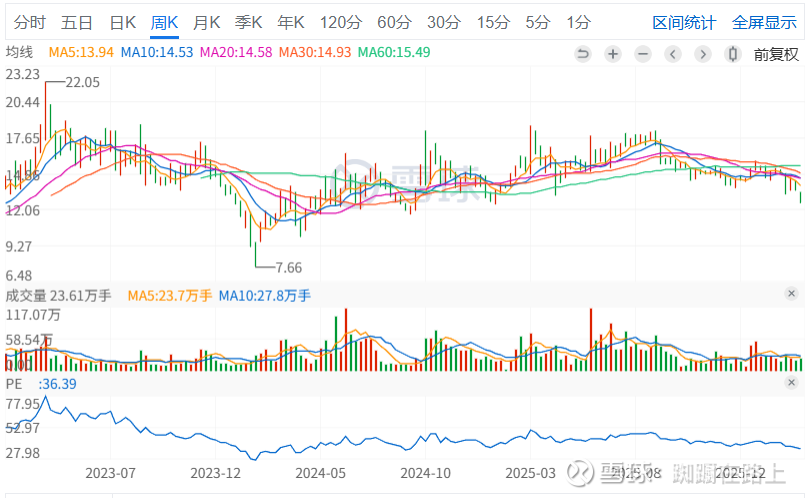810x498 pixels.
Task: Open the 均线 indicator selector
Action: (x=20, y=52)
